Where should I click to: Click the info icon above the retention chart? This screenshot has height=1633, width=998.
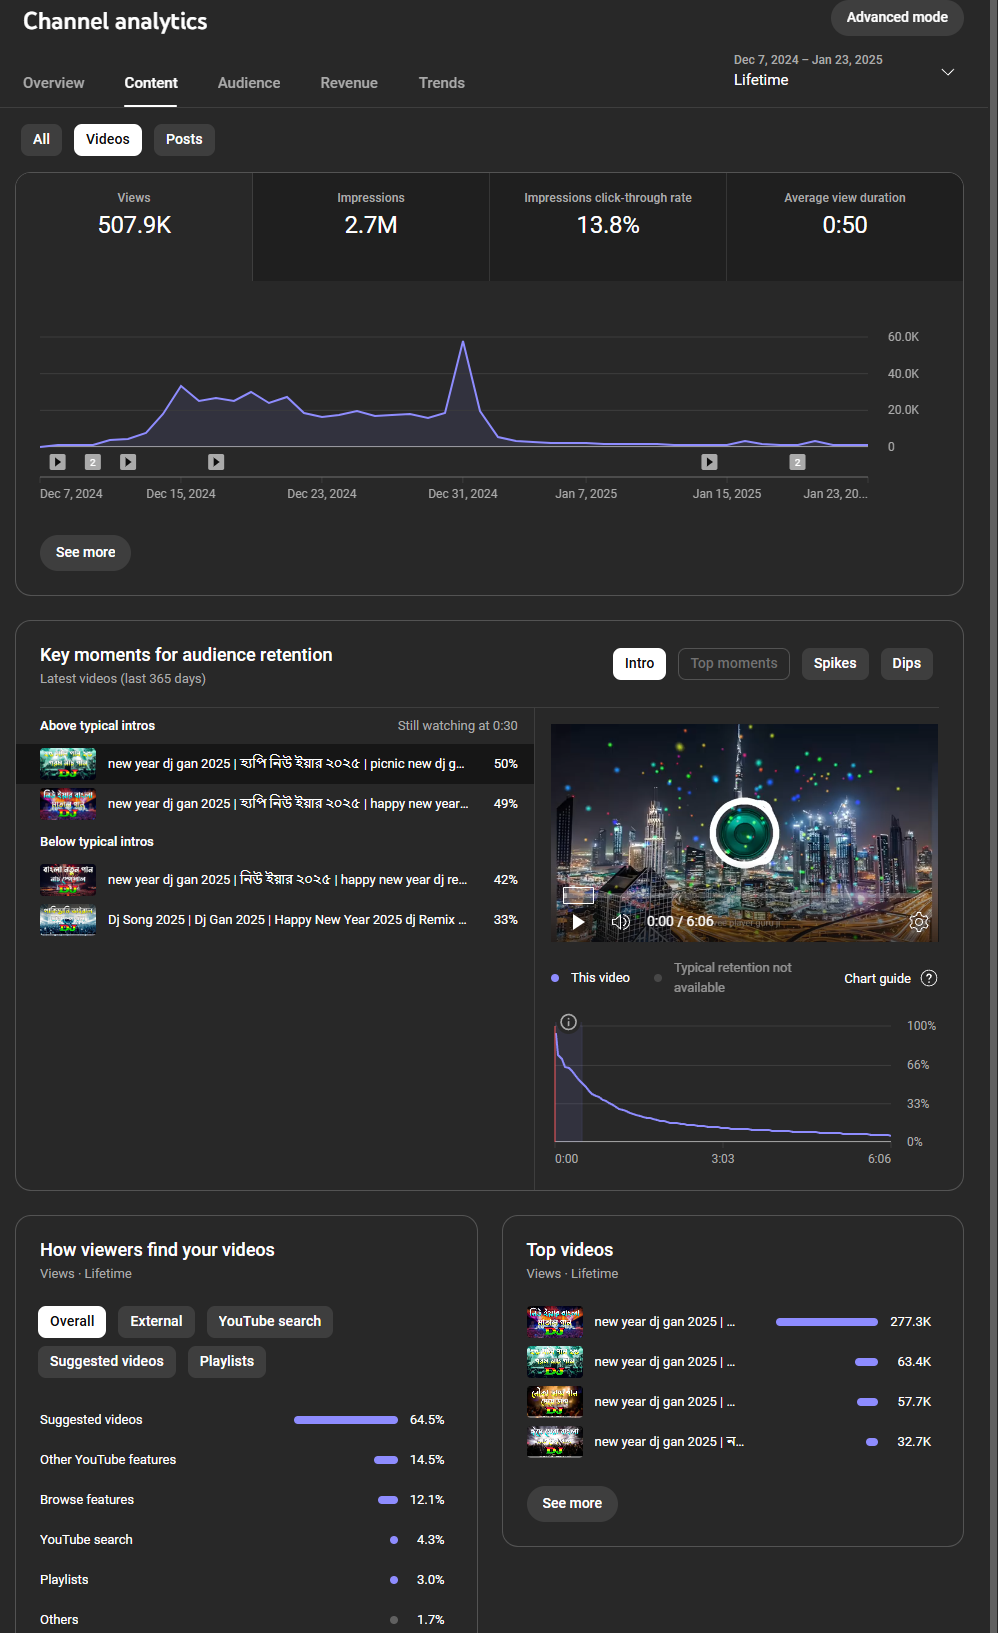point(568,1022)
